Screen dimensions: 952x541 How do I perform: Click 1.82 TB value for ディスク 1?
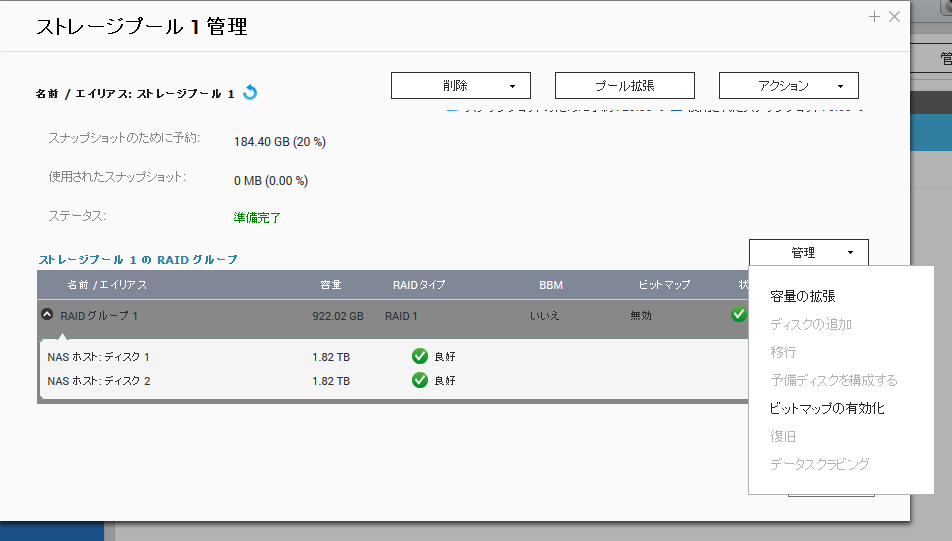331,357
